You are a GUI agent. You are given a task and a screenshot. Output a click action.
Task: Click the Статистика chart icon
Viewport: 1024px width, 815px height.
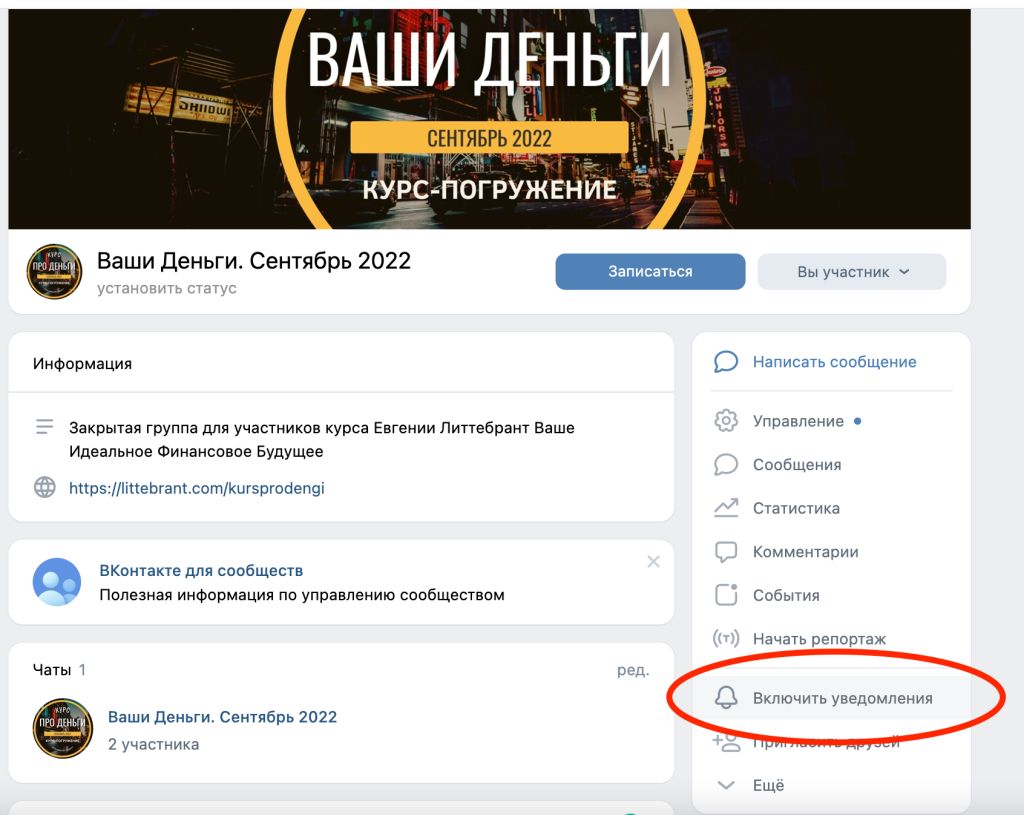pos(726,508)
